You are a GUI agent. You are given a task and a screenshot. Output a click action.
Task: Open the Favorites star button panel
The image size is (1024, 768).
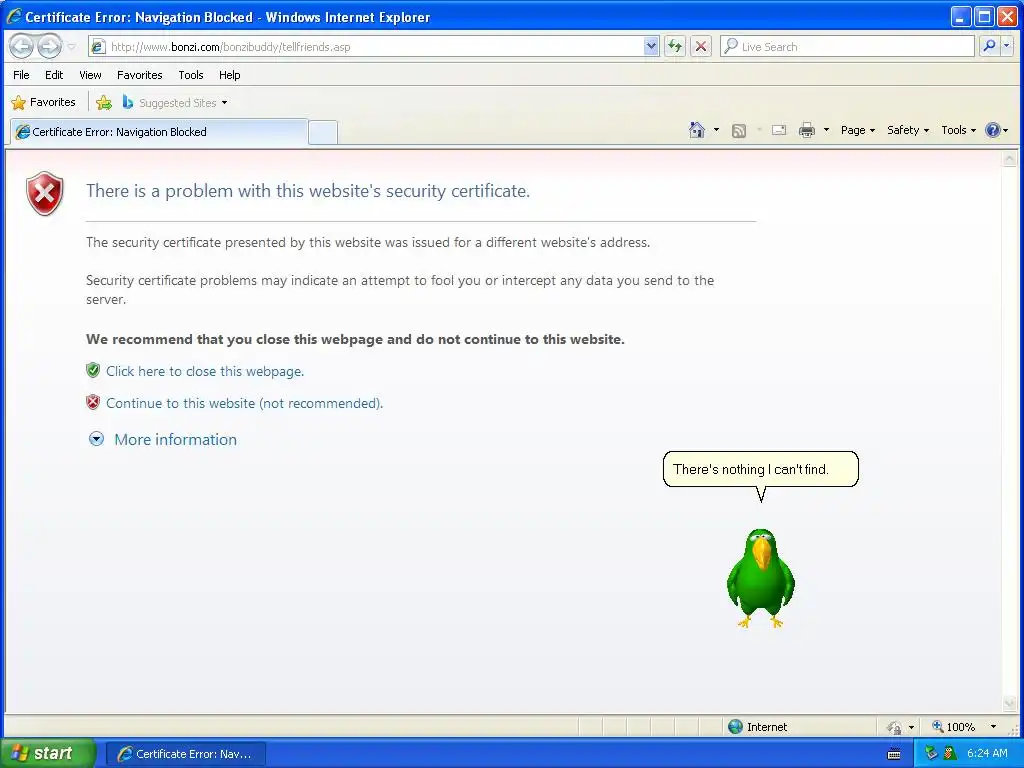pyautogui.click(x=43, y=103)
